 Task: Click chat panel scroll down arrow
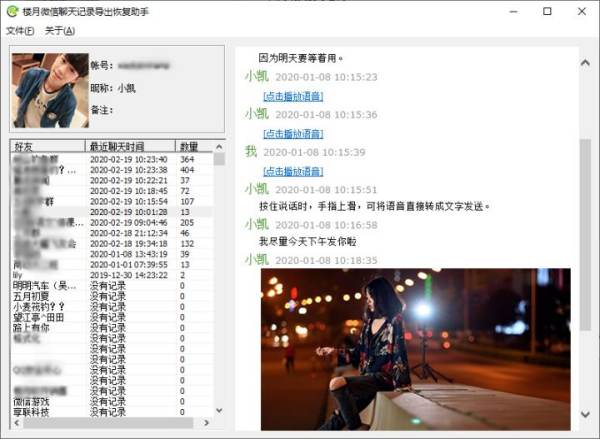(x=586, y=423)
